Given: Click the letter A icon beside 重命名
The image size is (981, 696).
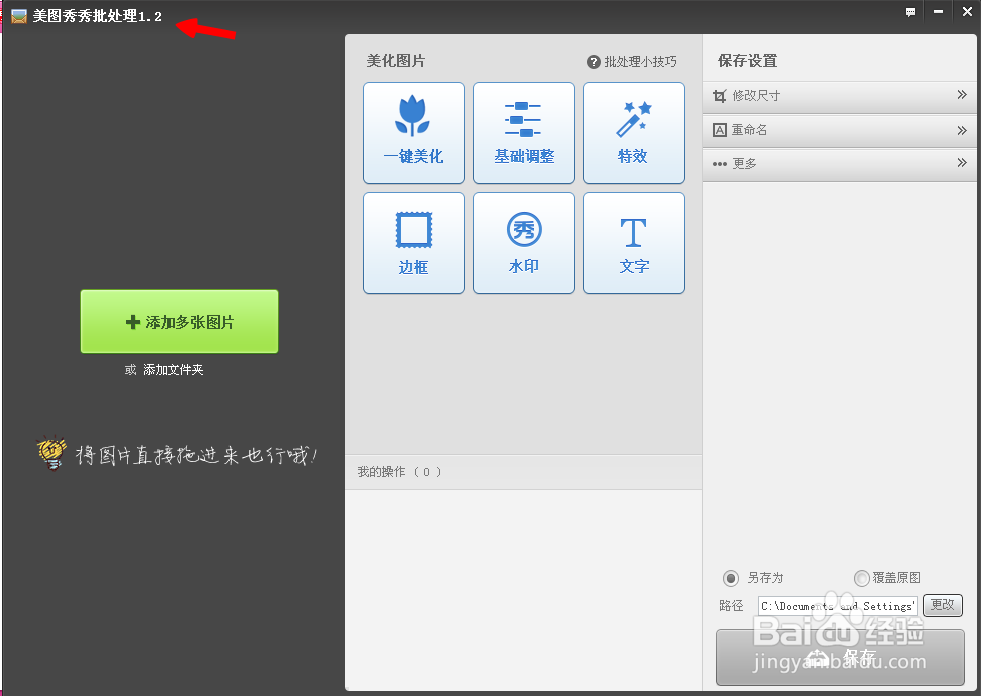Looking at the screenshot, I should point(719,130).
